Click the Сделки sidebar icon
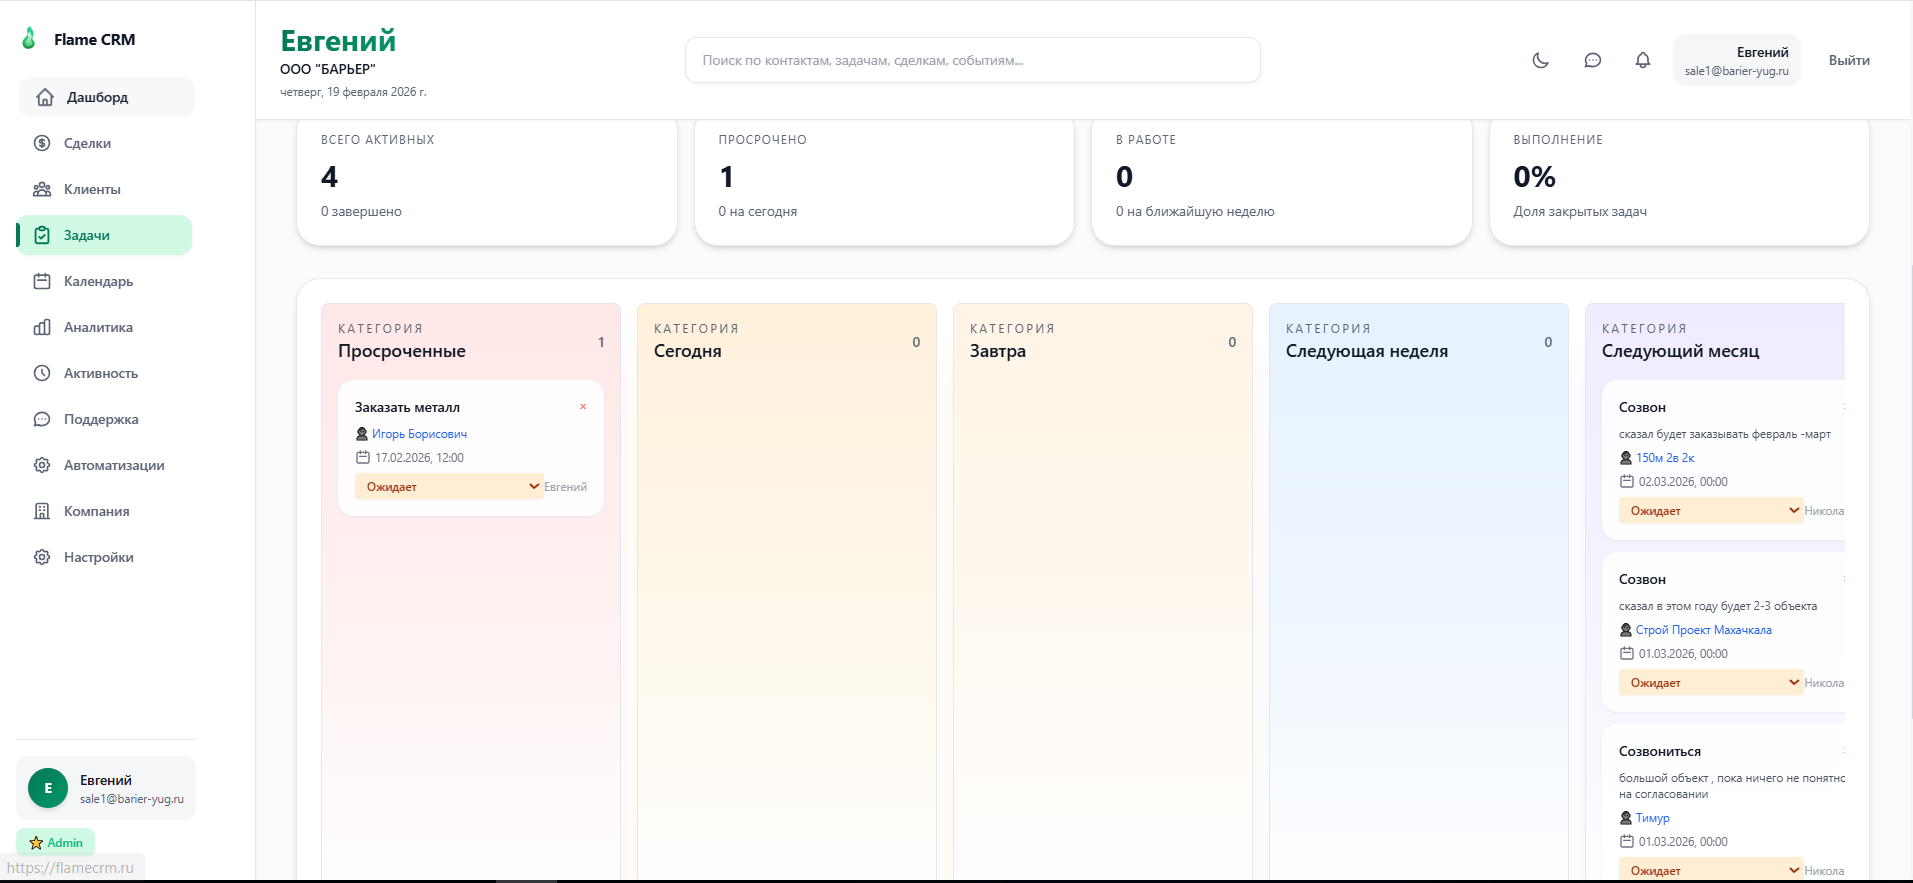Image resolution: width=1913 pixels, height=883 pixels. (x=42, y=143)
